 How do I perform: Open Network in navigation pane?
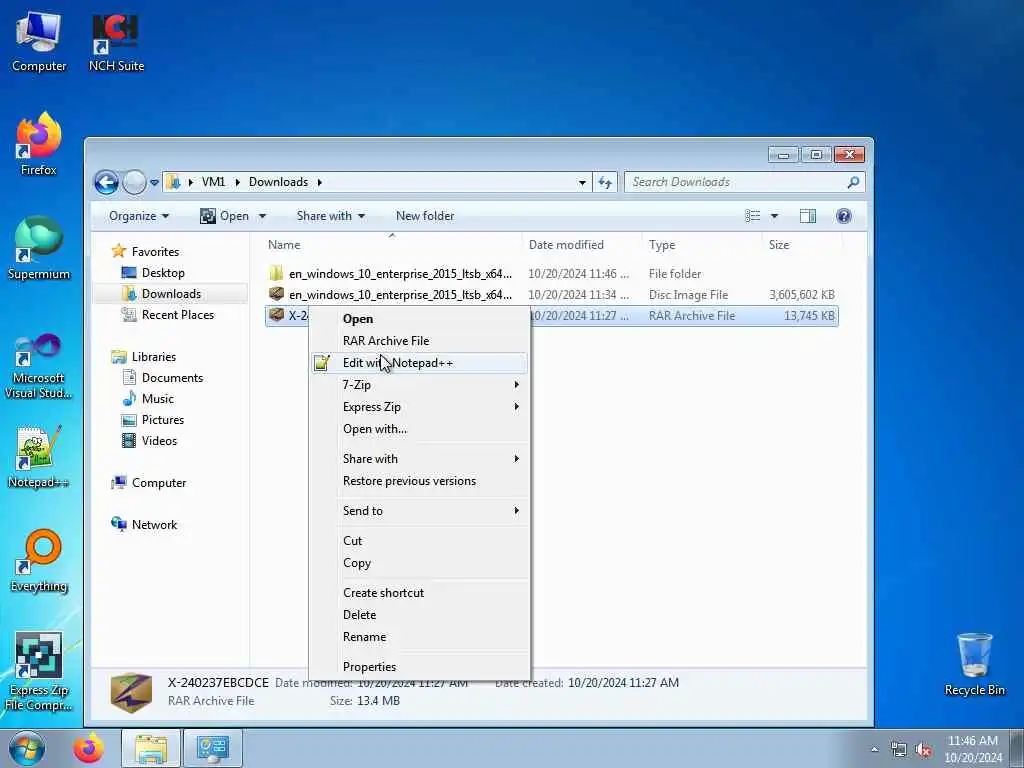point(154,524)
